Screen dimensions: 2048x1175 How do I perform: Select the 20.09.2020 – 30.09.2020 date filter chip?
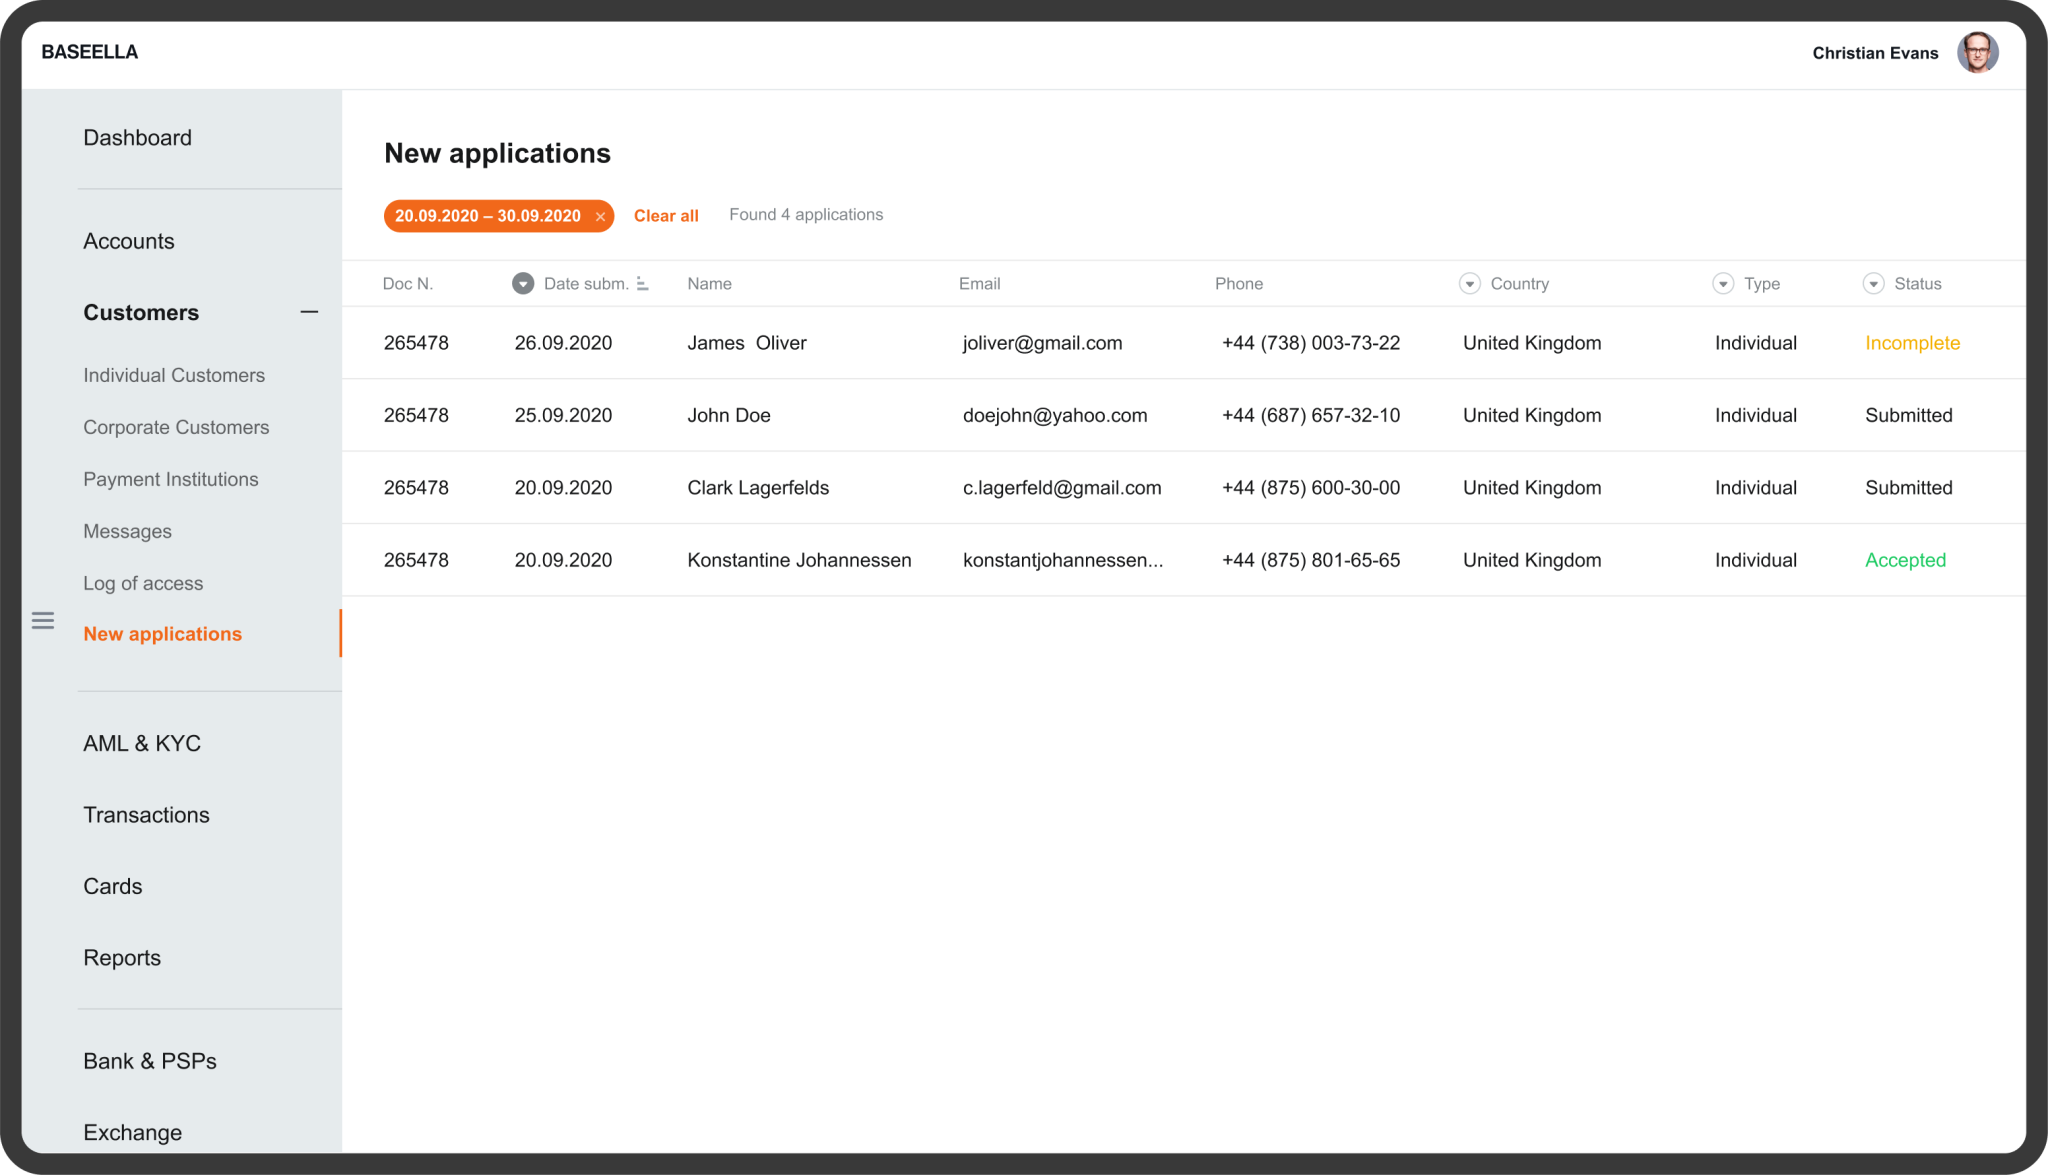tap(488, 216)
